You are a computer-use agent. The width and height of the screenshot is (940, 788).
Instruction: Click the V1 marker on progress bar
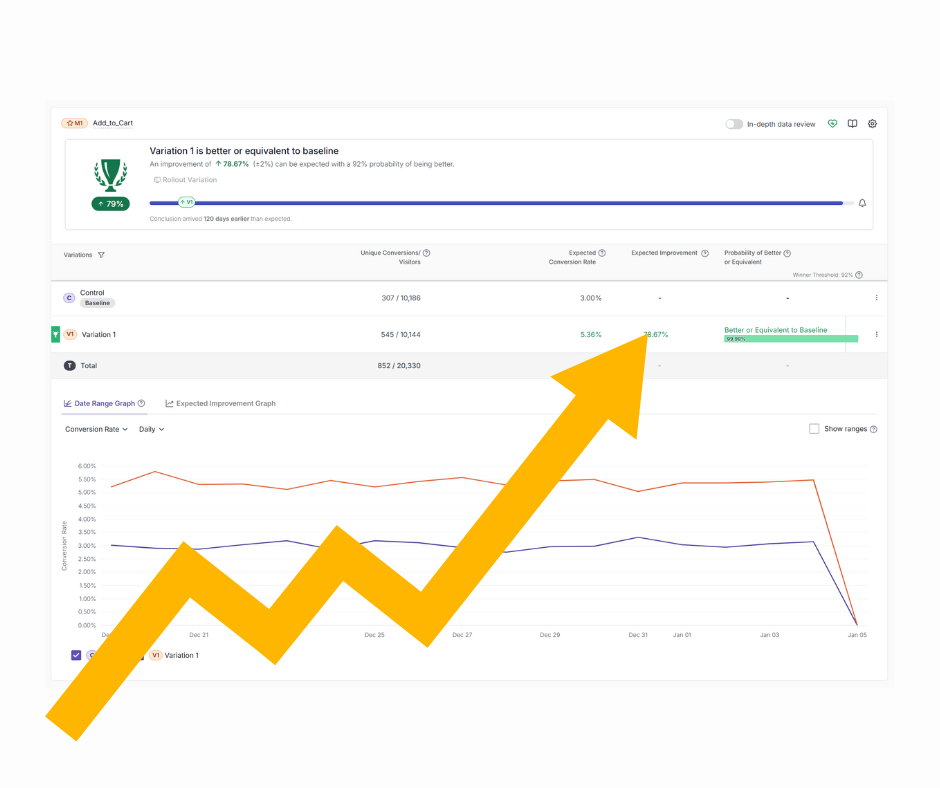(x=186, y=202)
